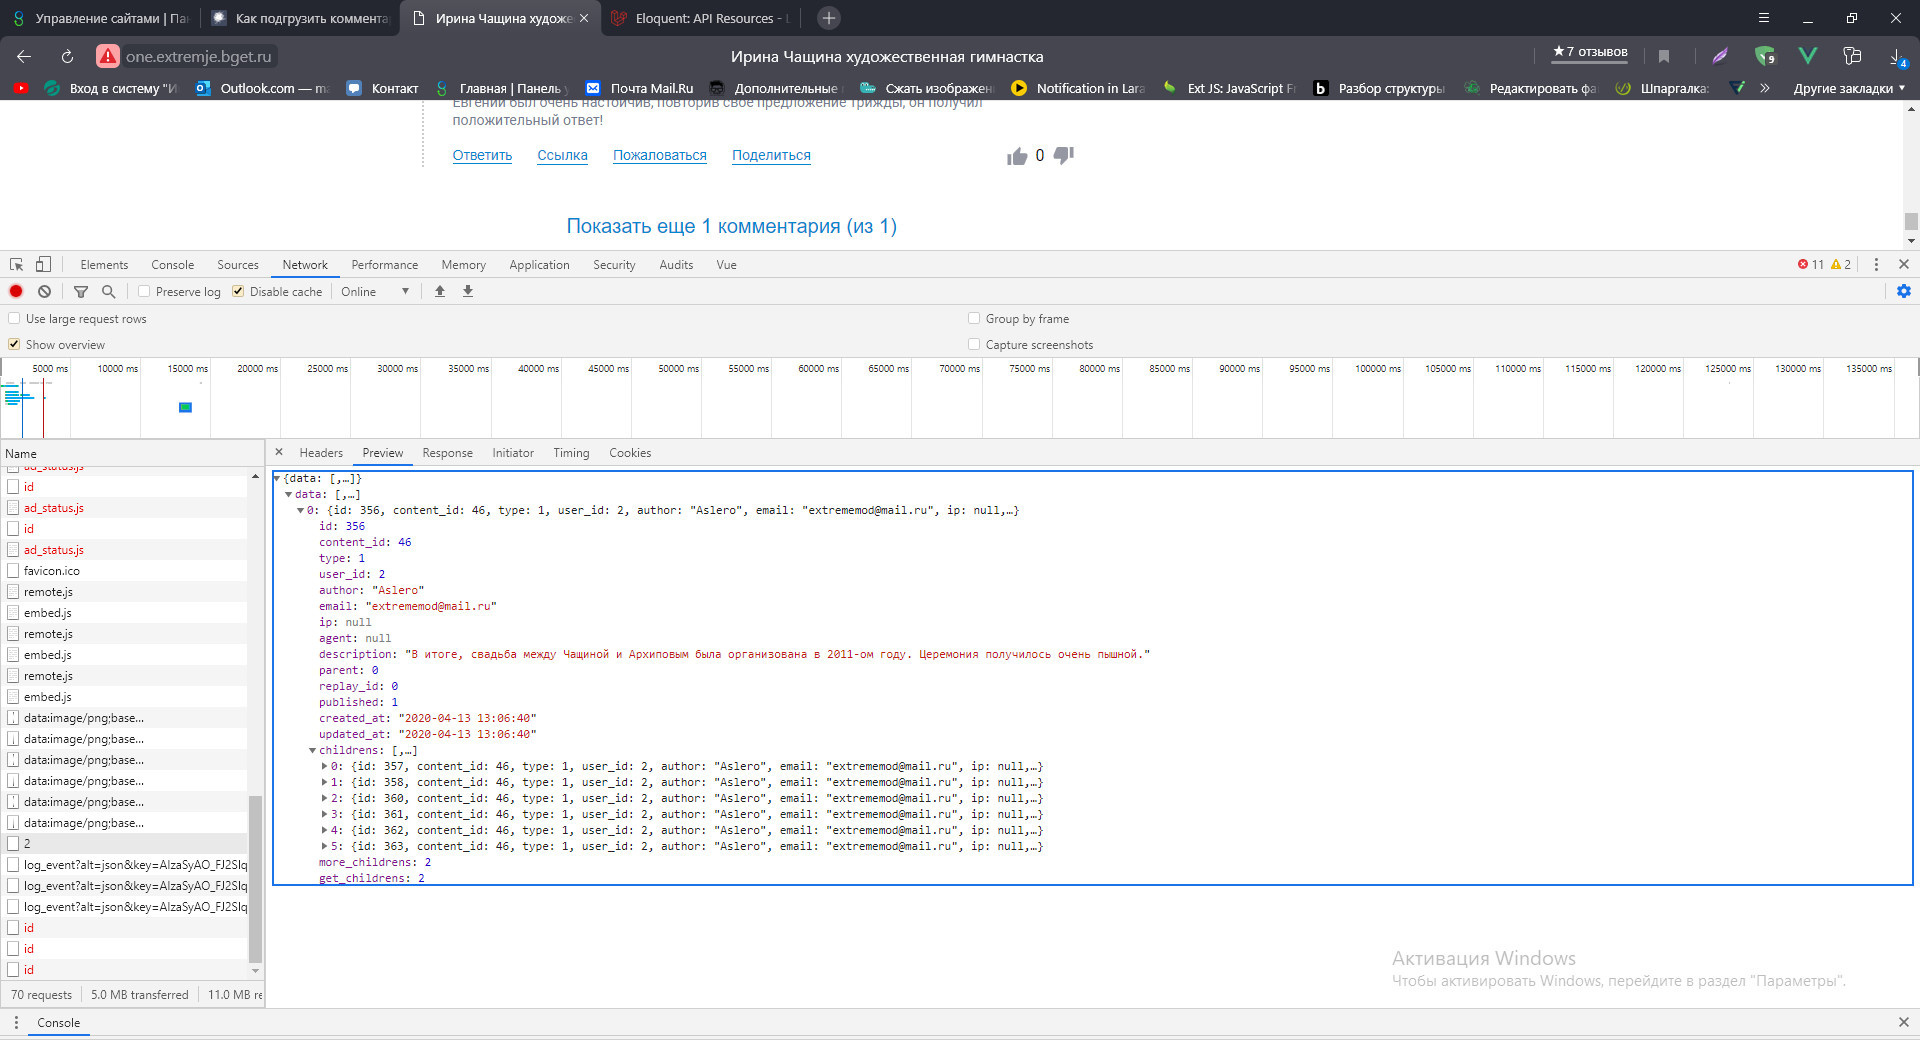Click the 7 отзывов reviews button
The height and width of the screenshot is (1040, 1920).
(1590, 52)
